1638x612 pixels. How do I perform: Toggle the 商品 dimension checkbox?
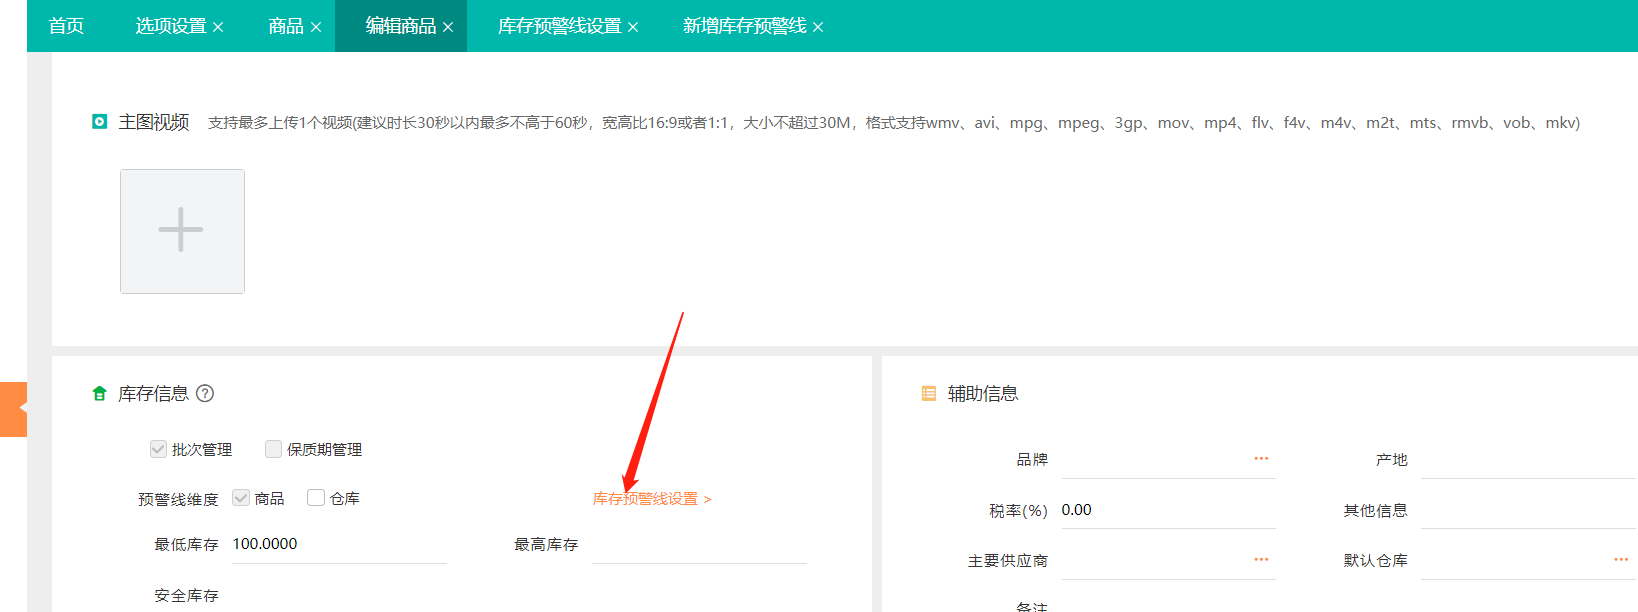[241, 498]
